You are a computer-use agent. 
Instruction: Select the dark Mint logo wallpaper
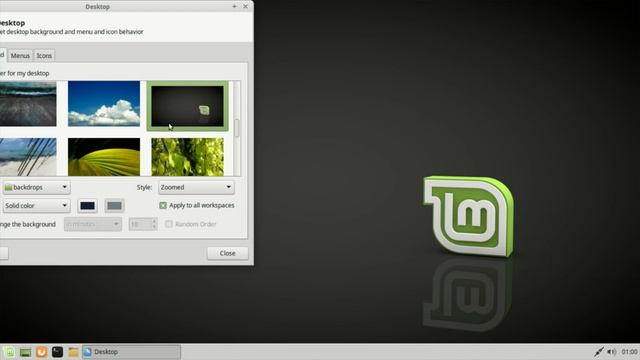coord(187,106)
